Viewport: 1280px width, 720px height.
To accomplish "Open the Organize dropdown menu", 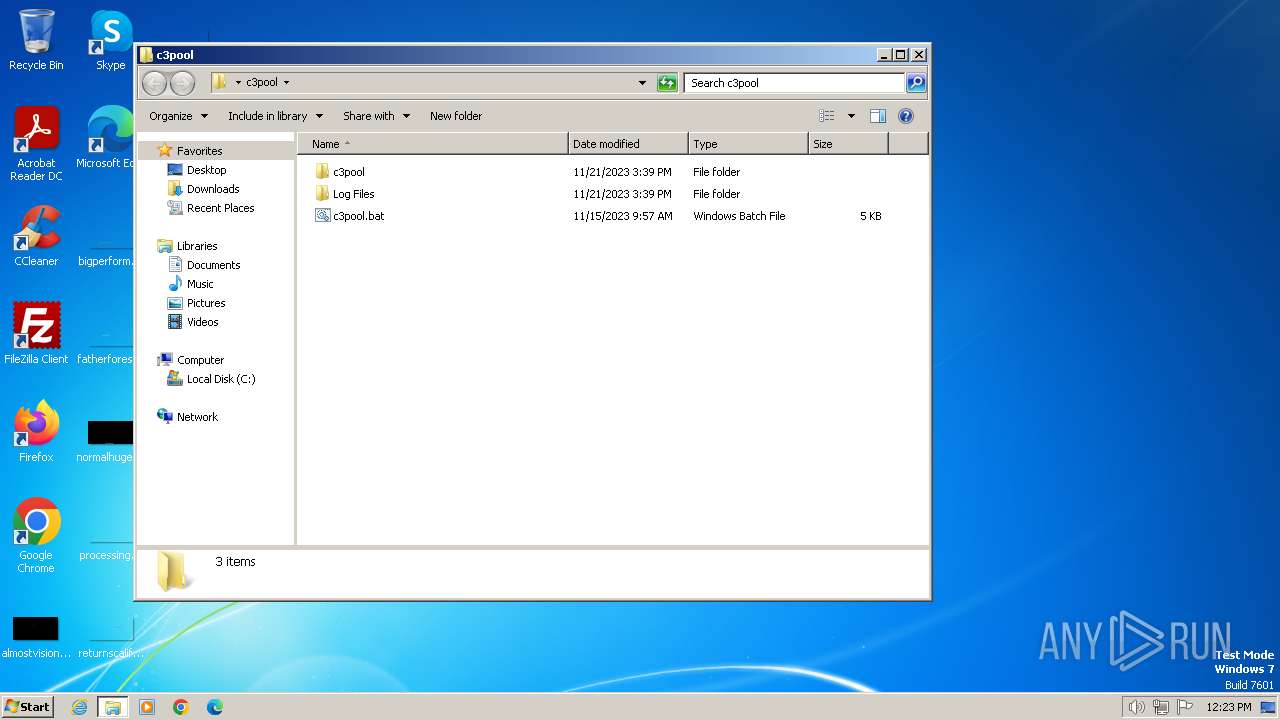I will point(179,116).
